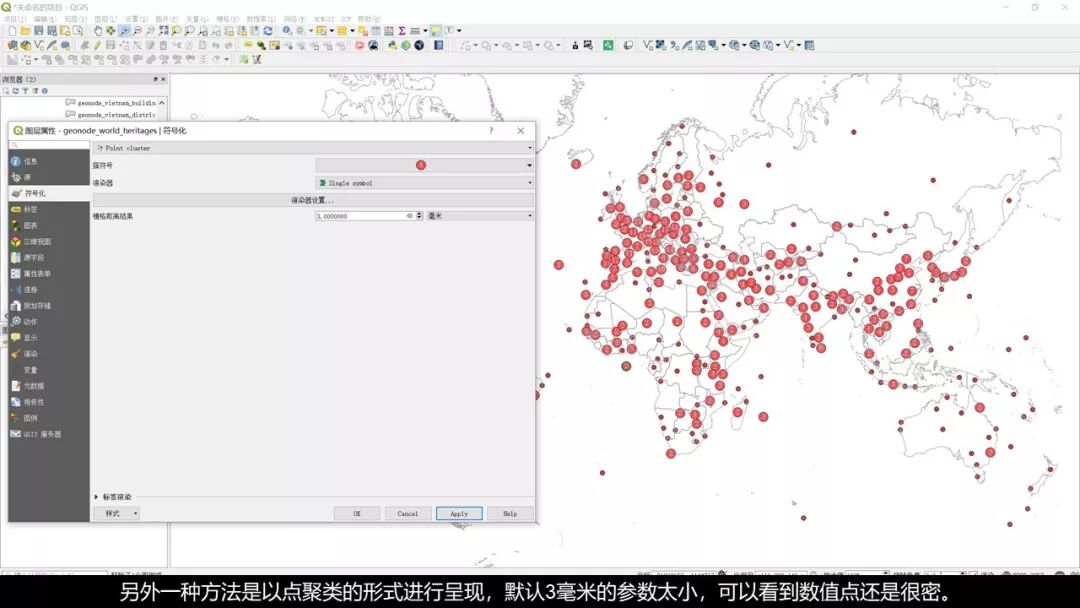The image size is (1080, 608).
Task: Click the New Project toolbar icon
Action: tap(12, 31)
